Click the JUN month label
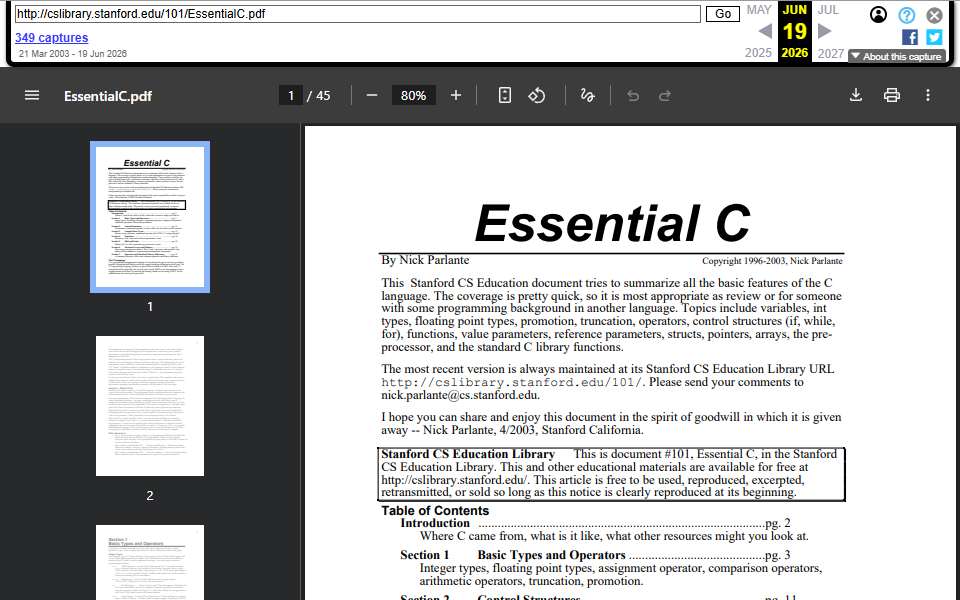 795,10
